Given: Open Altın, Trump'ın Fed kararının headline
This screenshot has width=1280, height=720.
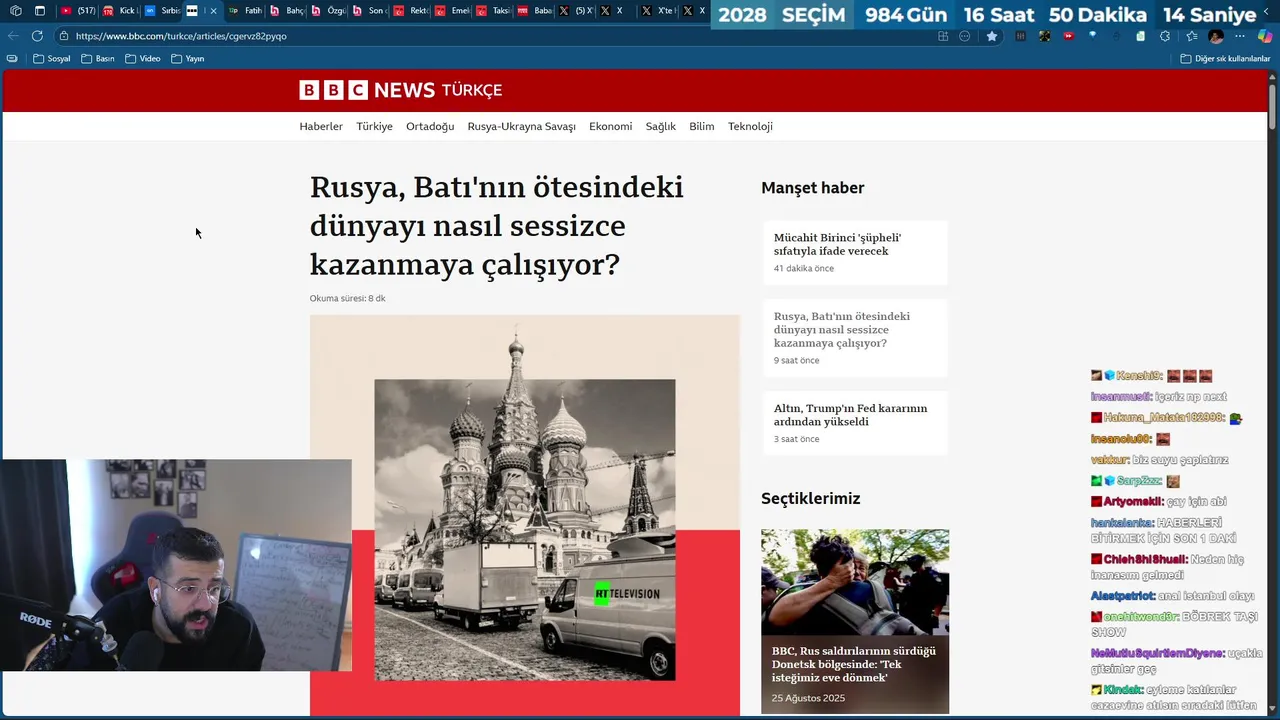Looking at the screenshot, I should [x=850, y=414].
